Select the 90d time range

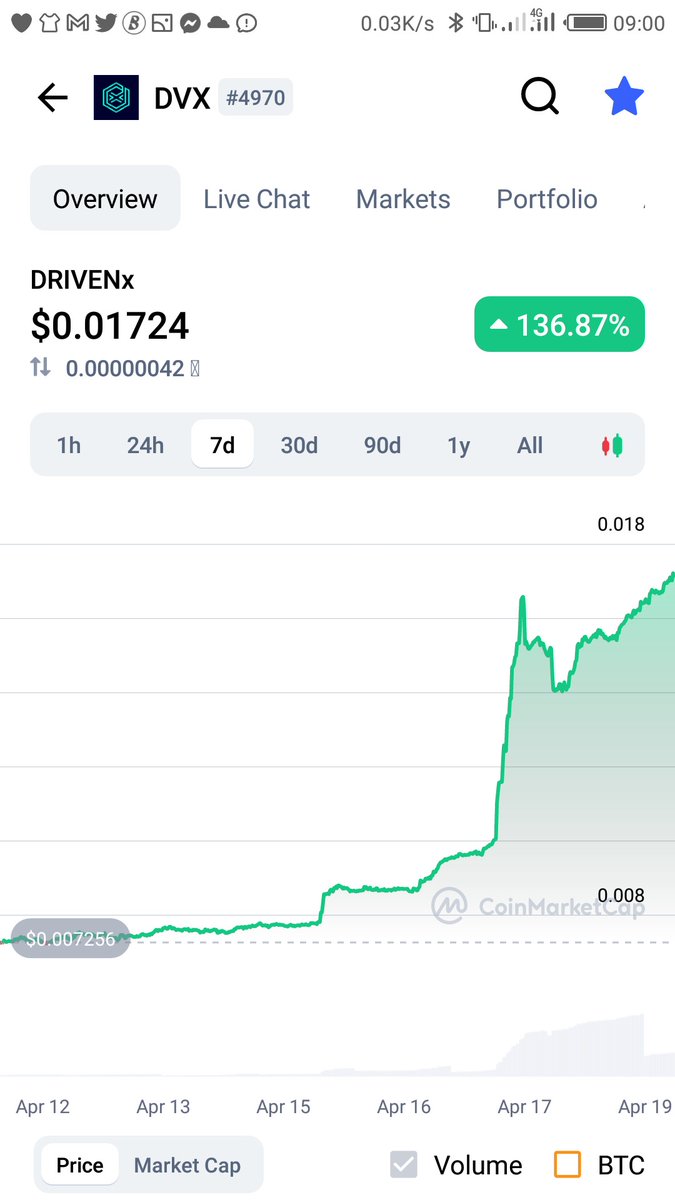pos(382,445)
